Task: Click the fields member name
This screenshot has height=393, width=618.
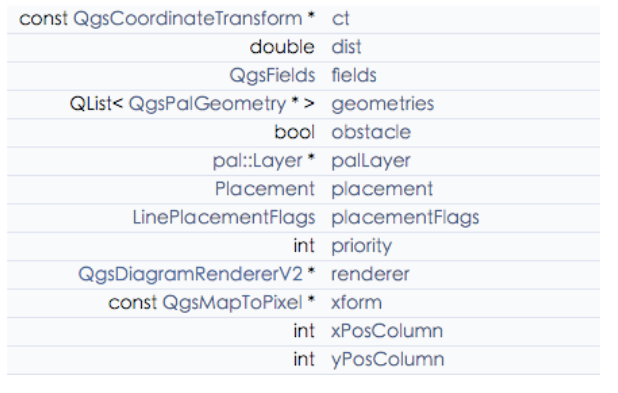Action: 354,75
